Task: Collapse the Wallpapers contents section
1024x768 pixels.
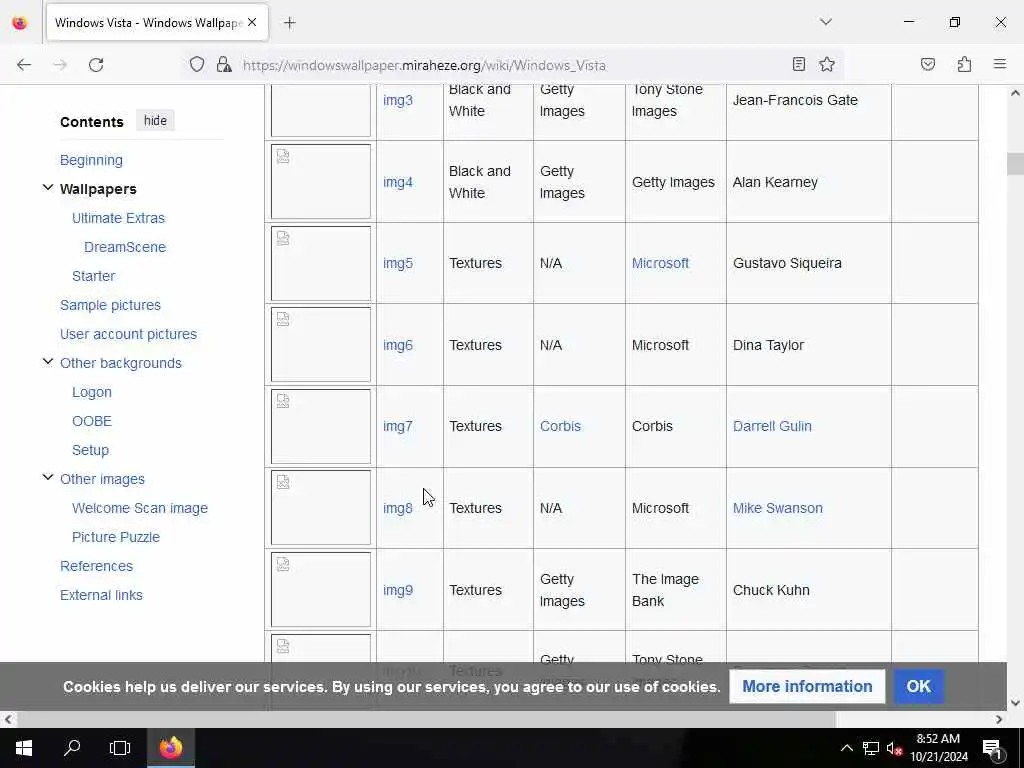Action: point(48,188)
